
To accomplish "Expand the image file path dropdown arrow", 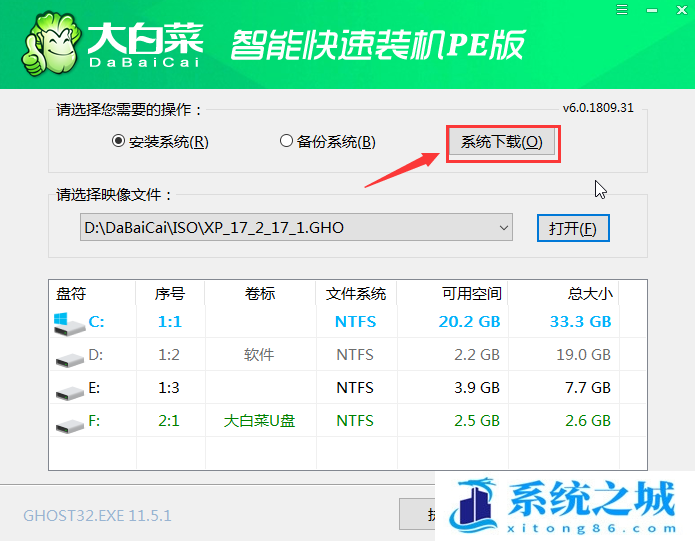I will [504, 228].
